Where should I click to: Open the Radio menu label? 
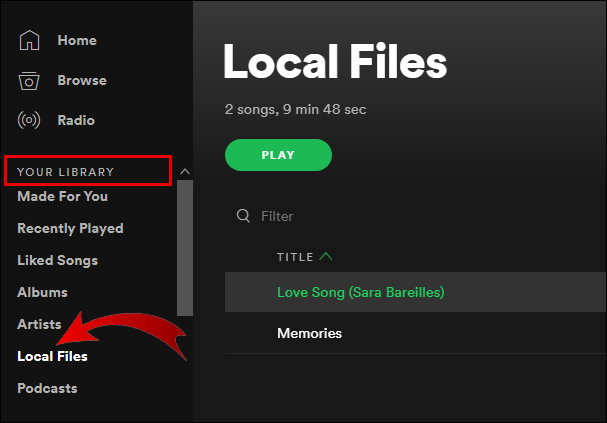[x=76, y=120]
